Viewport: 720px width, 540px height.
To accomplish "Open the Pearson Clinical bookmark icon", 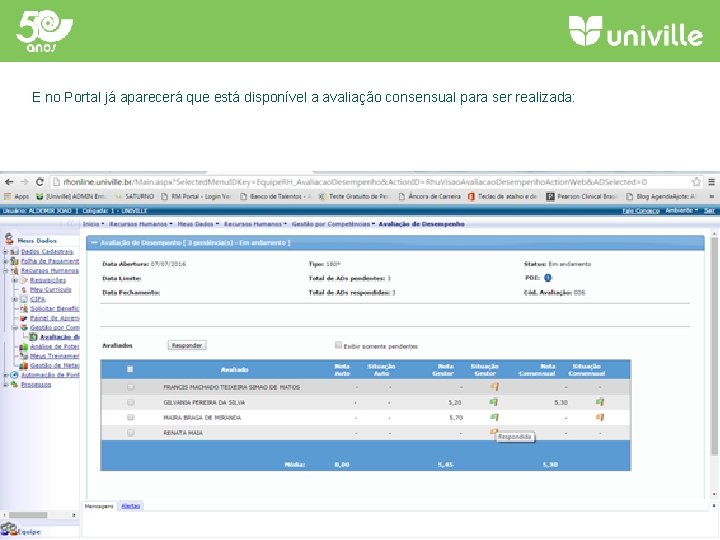I will tap(550, 197).
